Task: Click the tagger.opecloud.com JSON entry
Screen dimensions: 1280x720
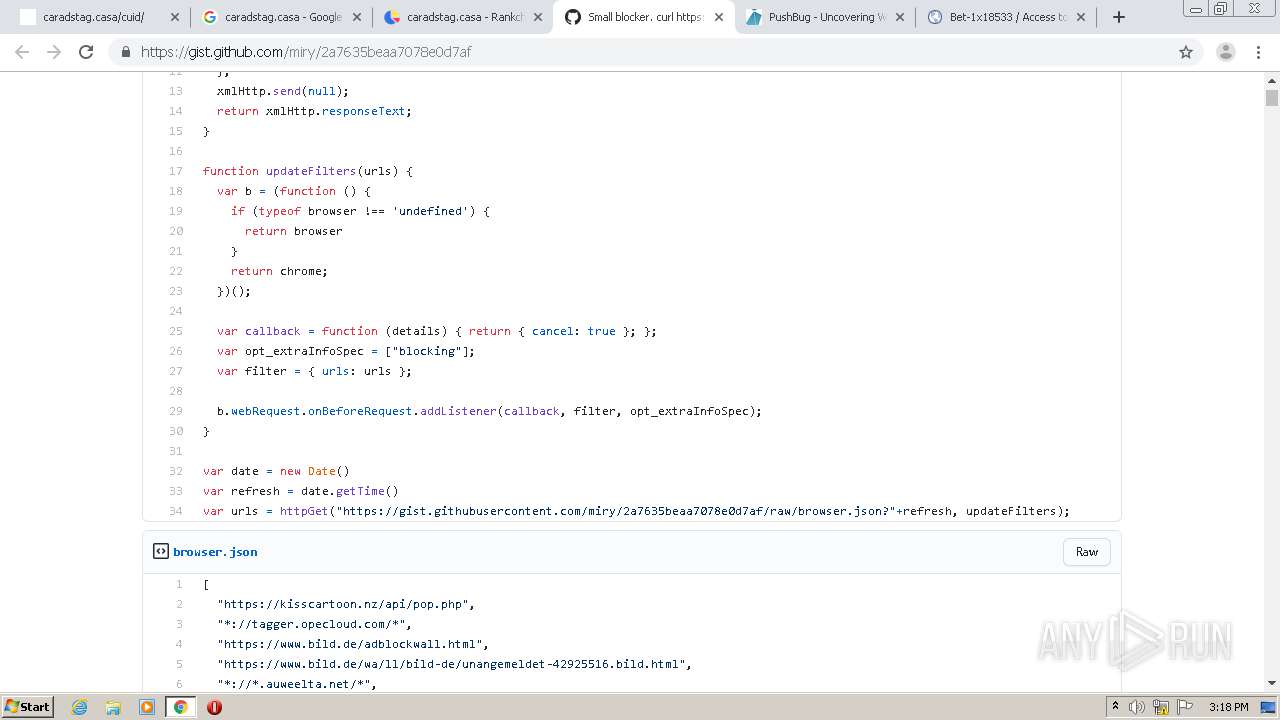Action: [315, 624]
